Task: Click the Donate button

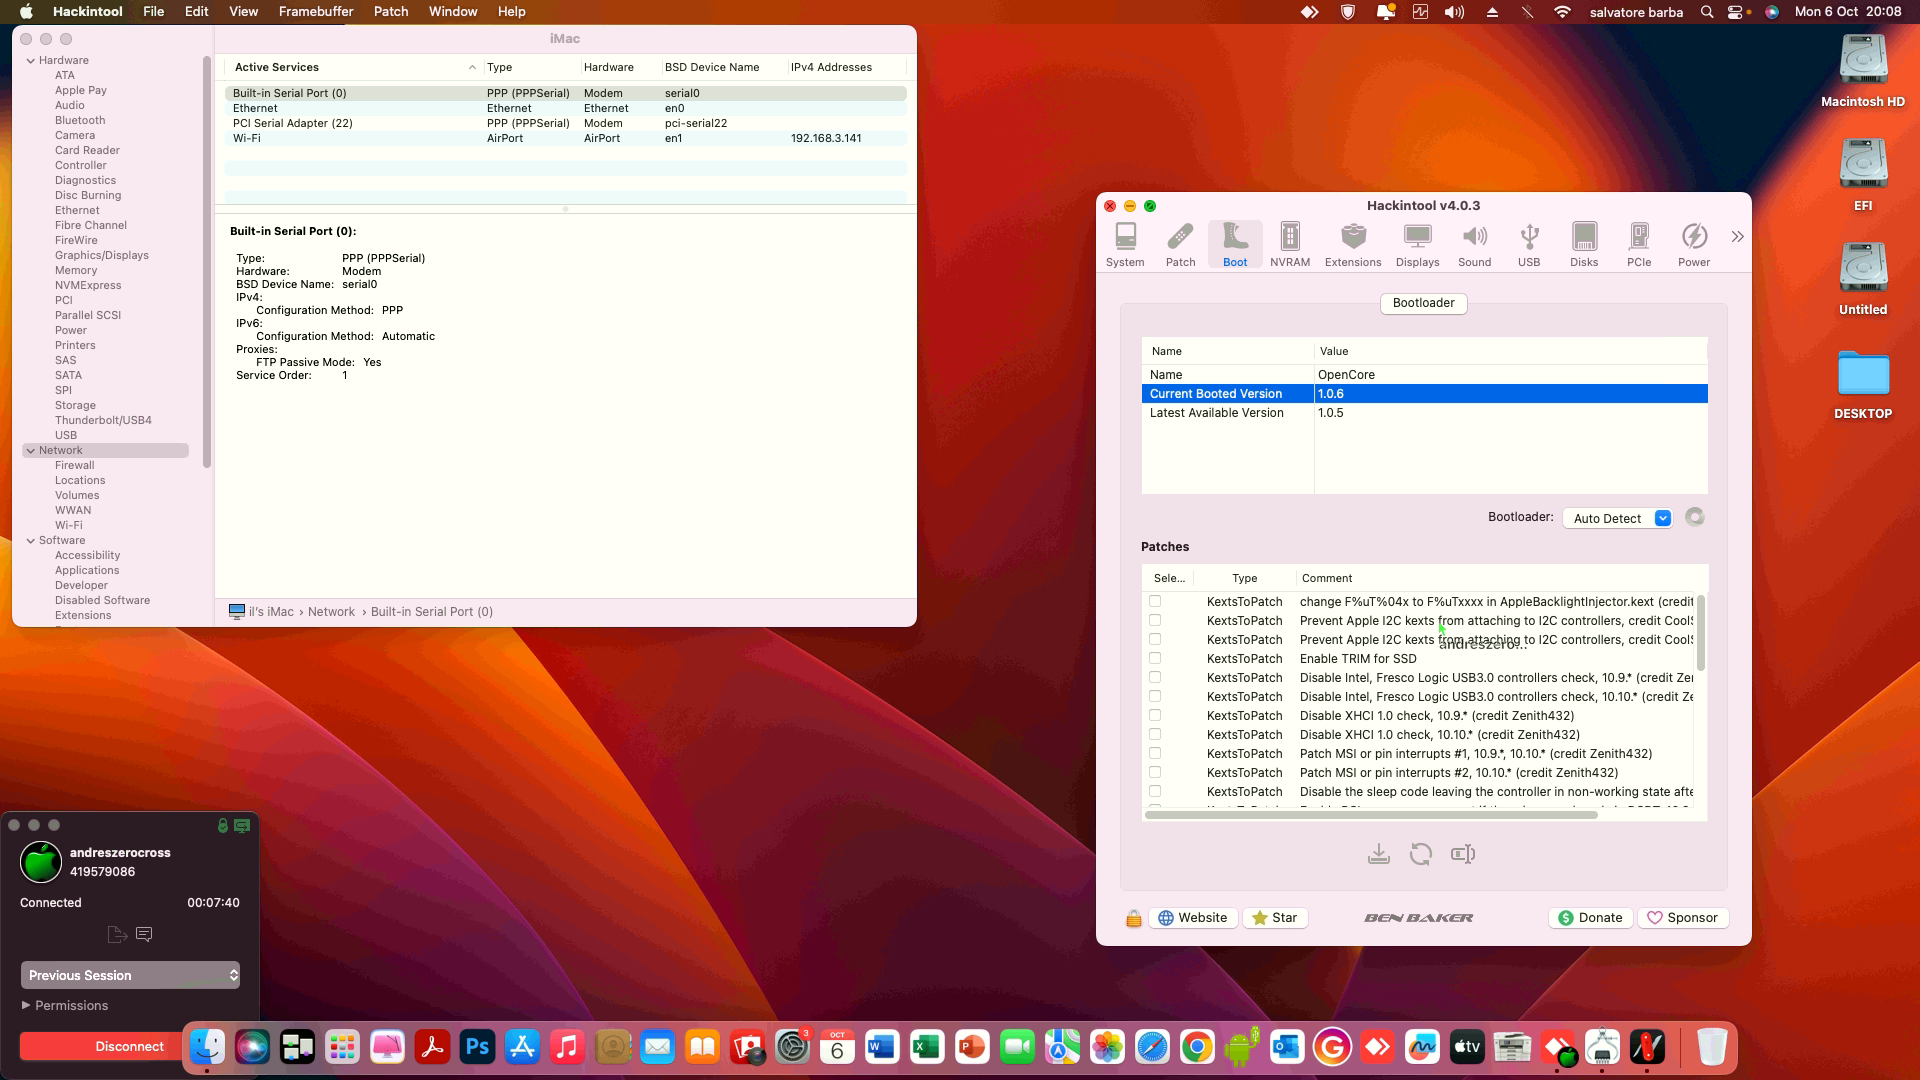Action: point(1591,918)
